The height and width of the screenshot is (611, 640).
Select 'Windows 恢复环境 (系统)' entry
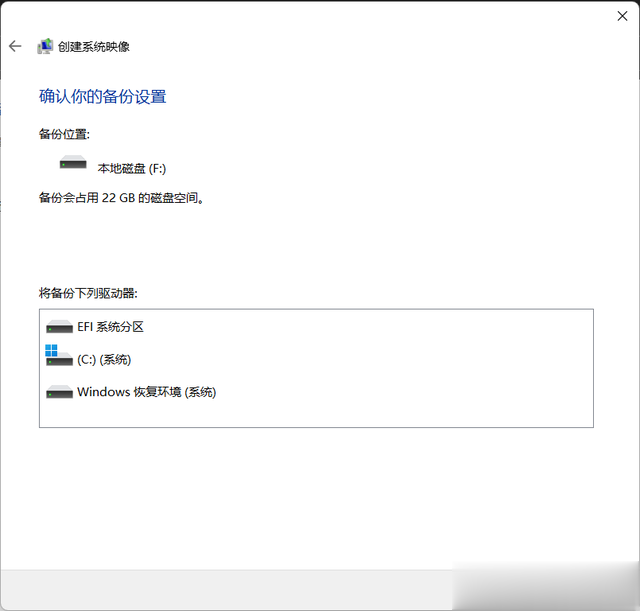click(x=147, y=392)
